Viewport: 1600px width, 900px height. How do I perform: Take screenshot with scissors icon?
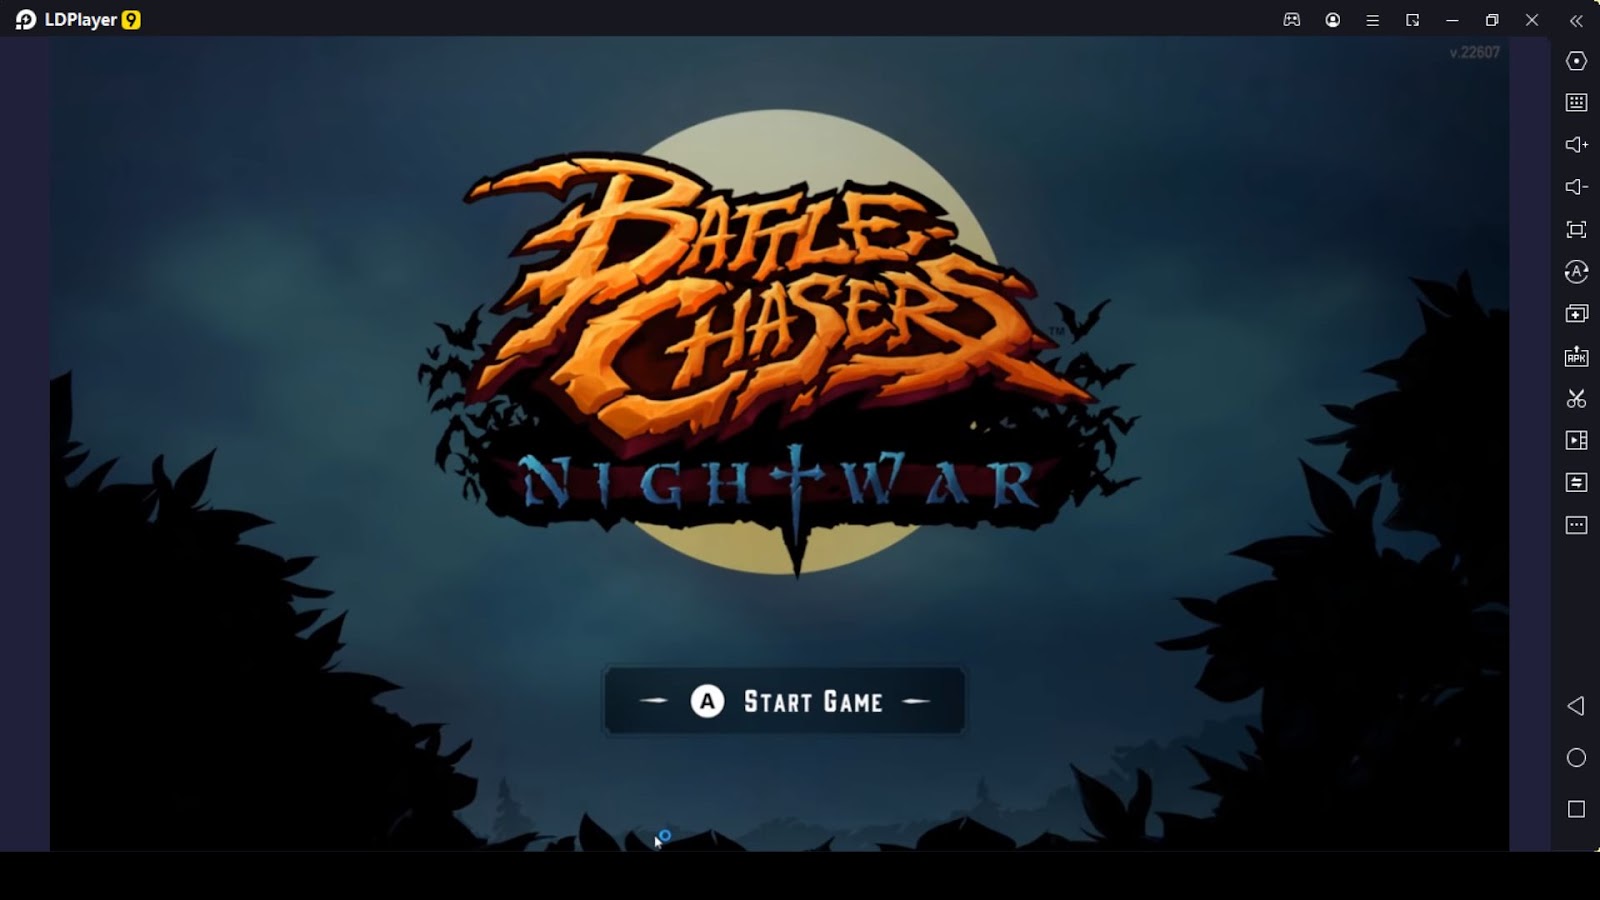1576,399
